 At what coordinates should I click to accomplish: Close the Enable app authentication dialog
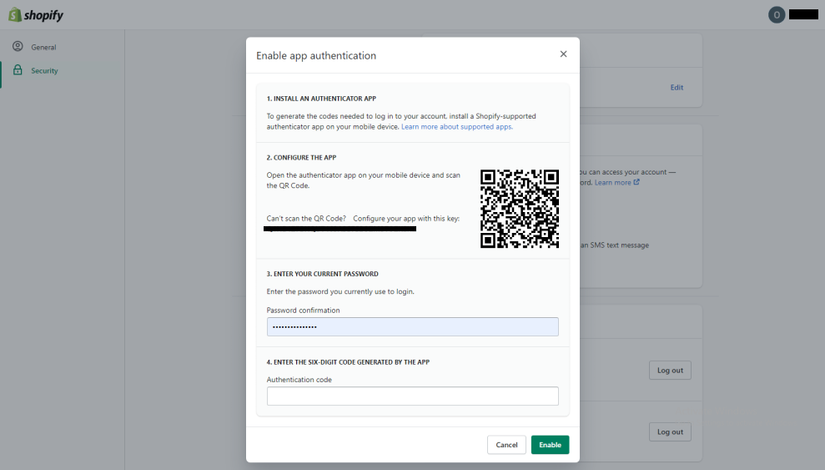(563, 54)
